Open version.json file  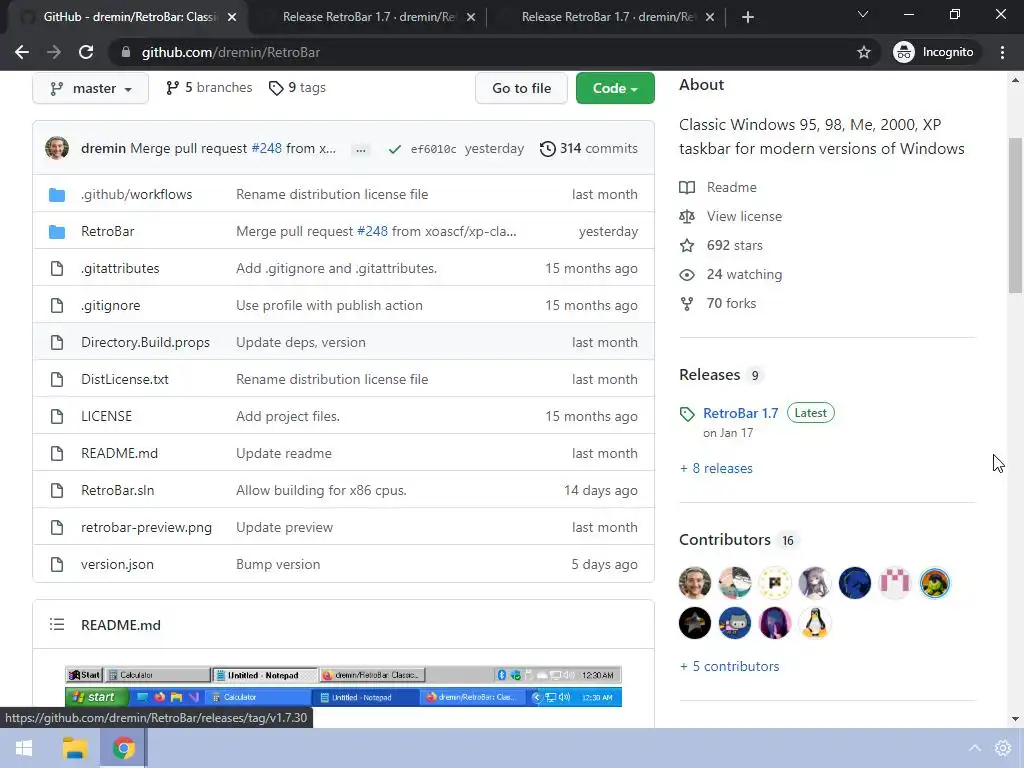click(x=118, y=564)
